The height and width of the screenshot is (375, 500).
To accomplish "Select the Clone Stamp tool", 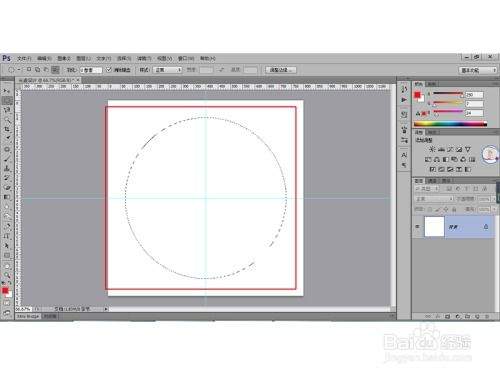I will [x=7, y=169].
